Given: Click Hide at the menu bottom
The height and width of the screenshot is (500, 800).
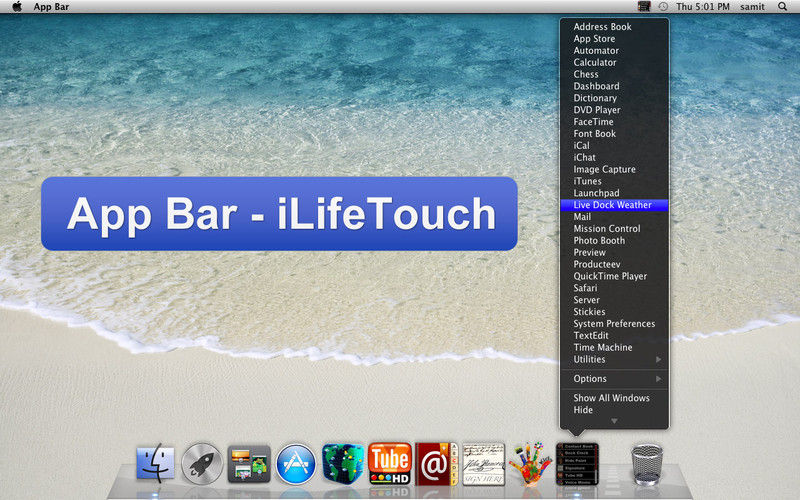Looking at the screenshot, I should (614, 410).
